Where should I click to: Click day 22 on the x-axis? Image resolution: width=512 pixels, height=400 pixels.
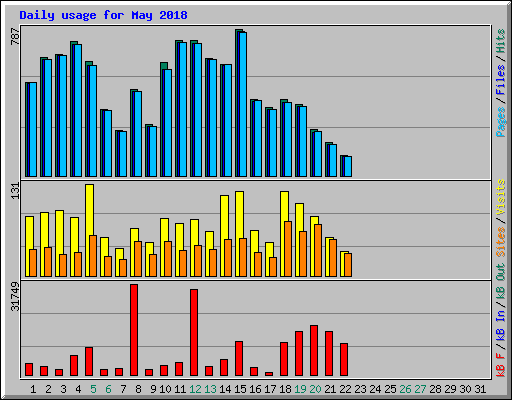pos(345,389)
